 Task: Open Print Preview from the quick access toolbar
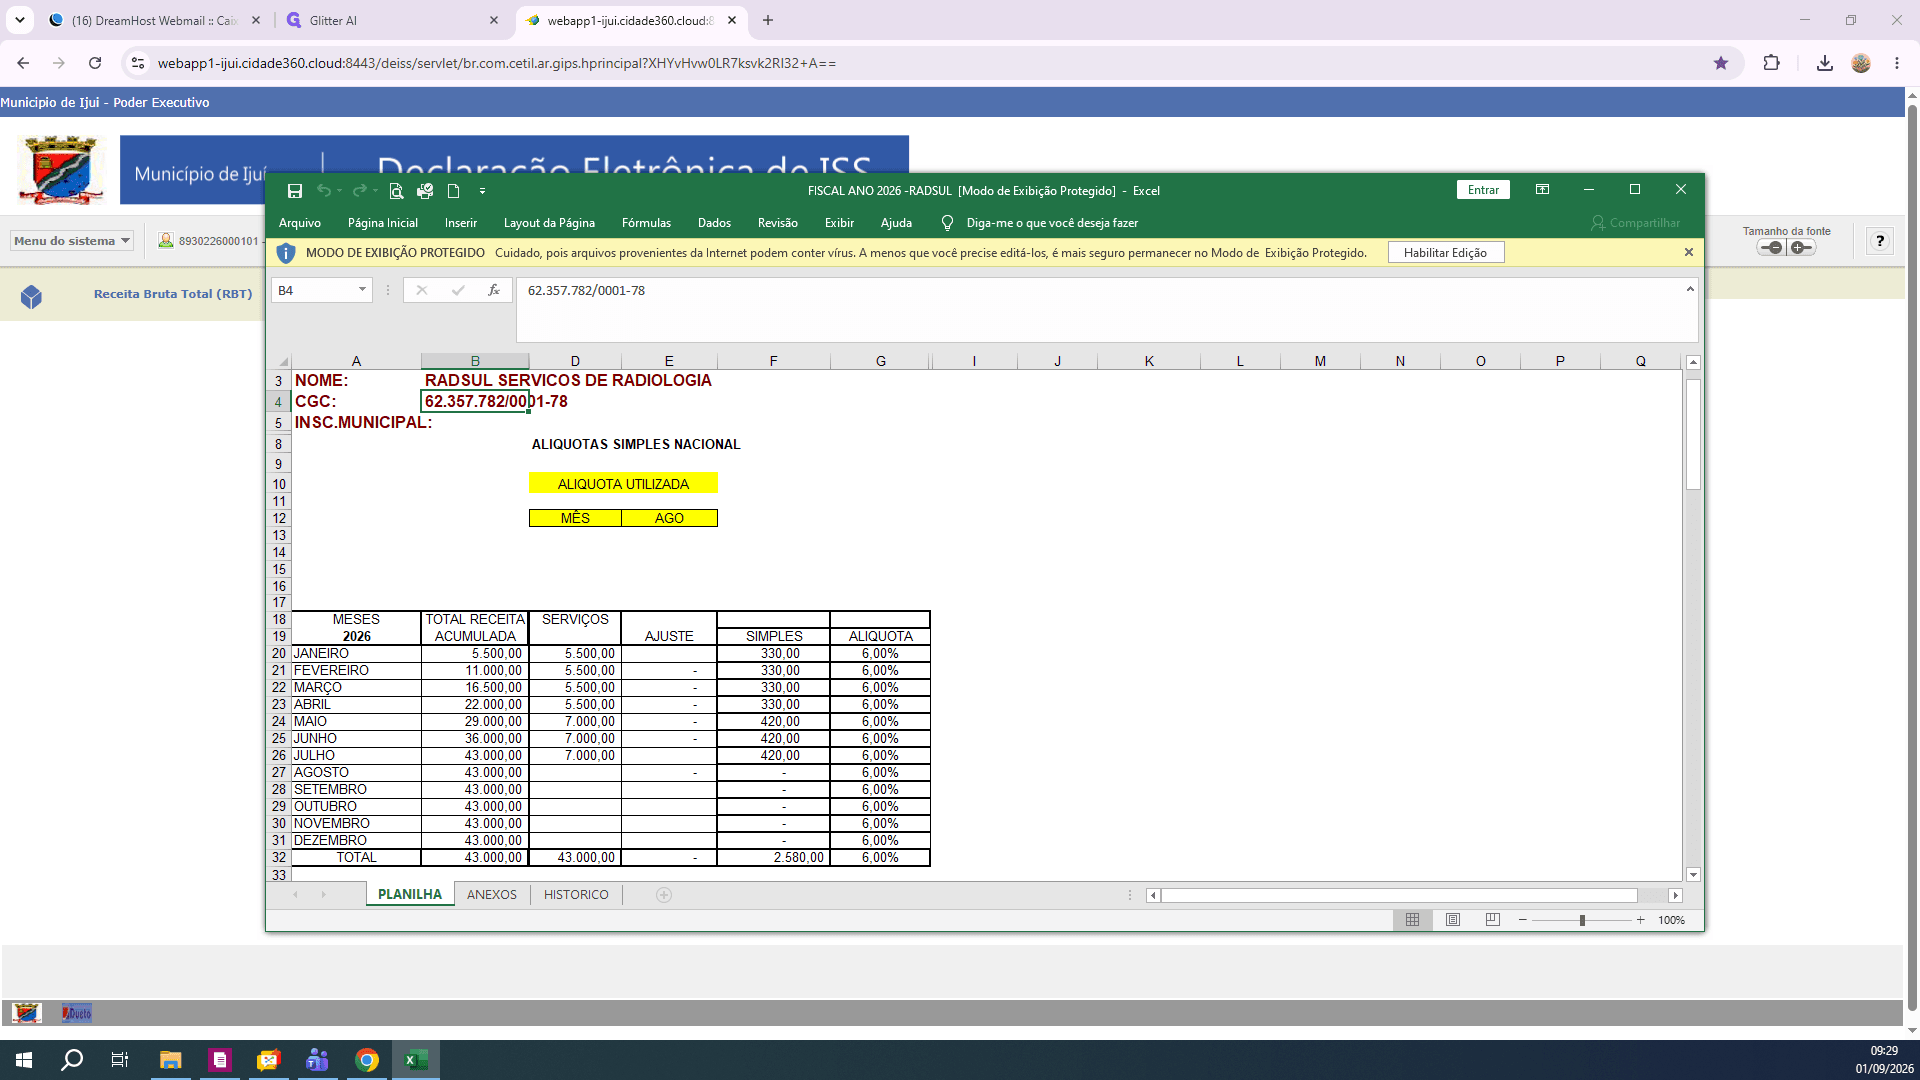[x=396, y=190]
